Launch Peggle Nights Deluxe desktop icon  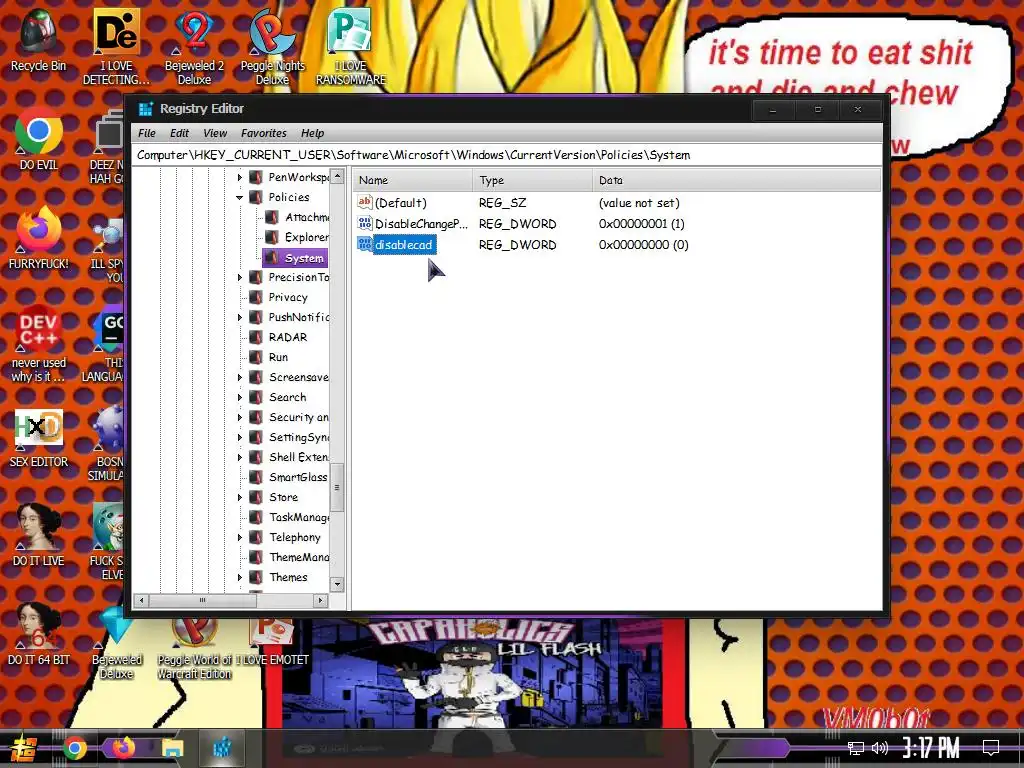pos(272,46)
